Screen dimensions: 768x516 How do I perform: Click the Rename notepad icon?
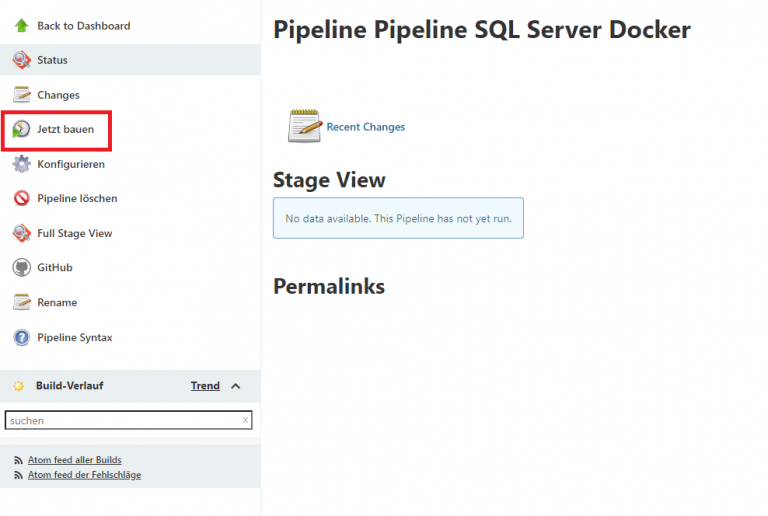[x=22, y=302]
